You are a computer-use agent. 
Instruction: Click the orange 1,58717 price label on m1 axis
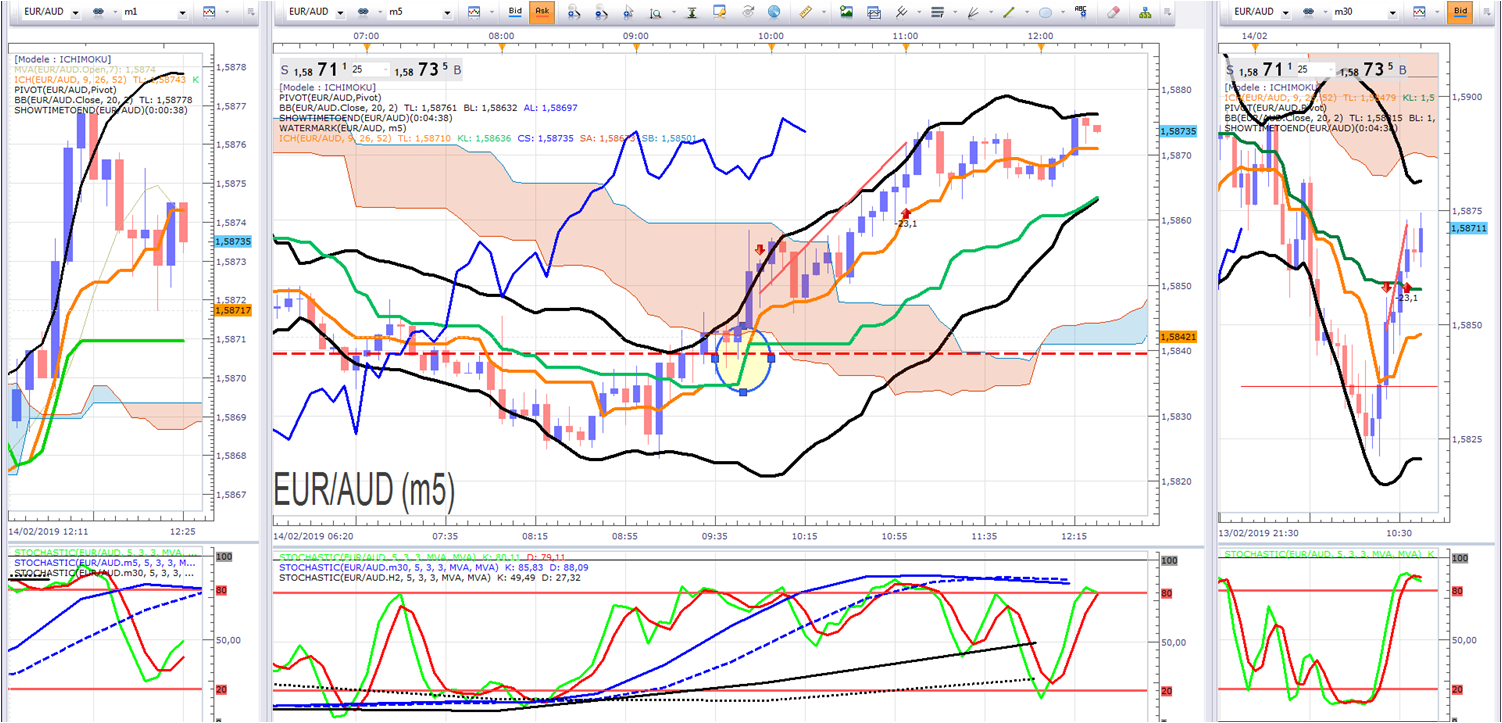[233, 311]
